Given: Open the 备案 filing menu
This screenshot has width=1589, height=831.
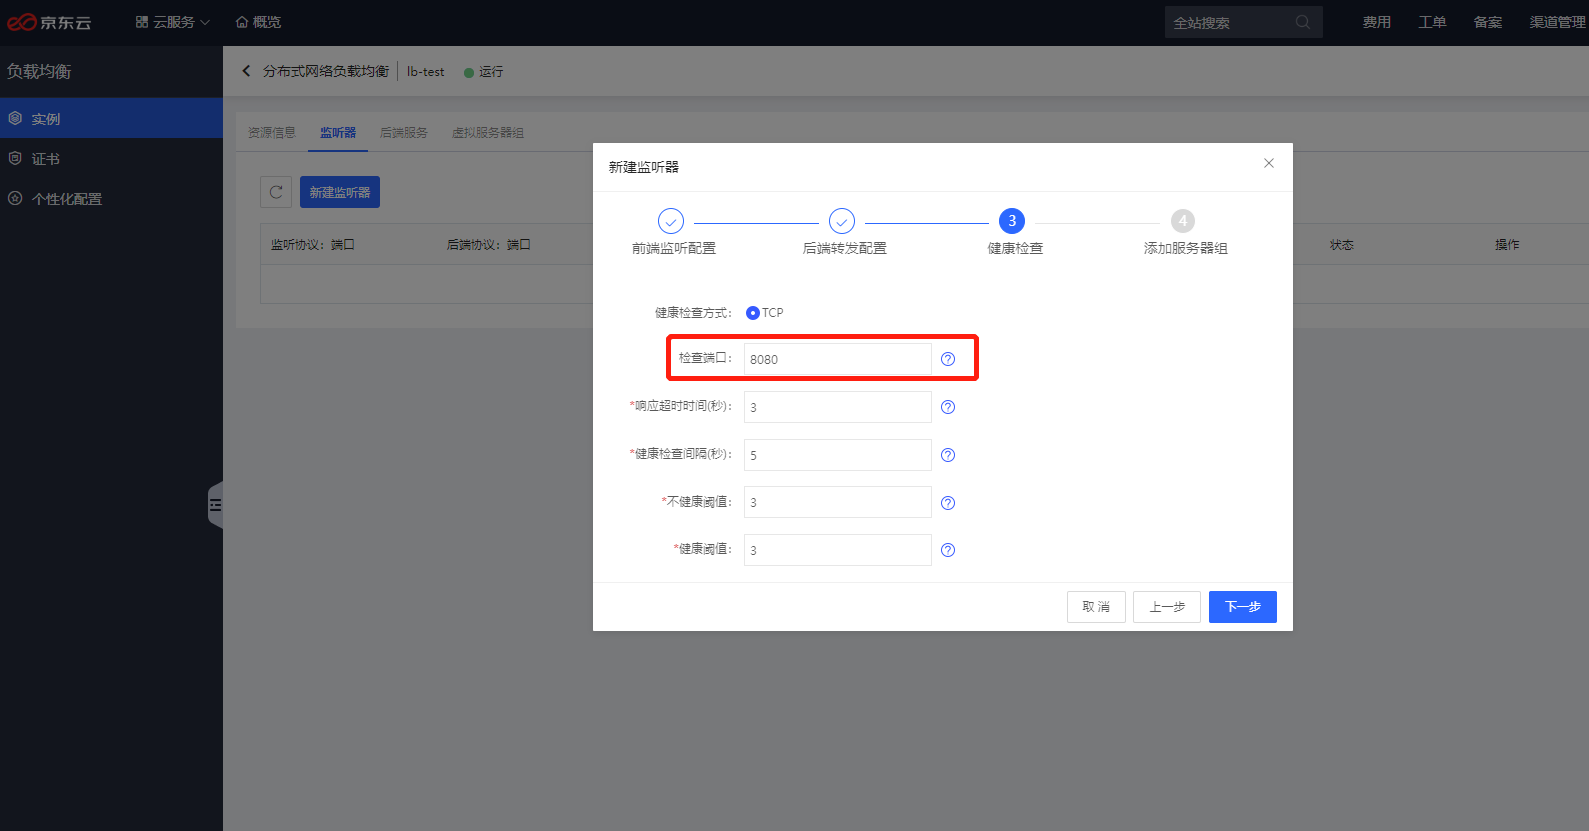Looking at the screenshot, I should tap(1488, 22).
